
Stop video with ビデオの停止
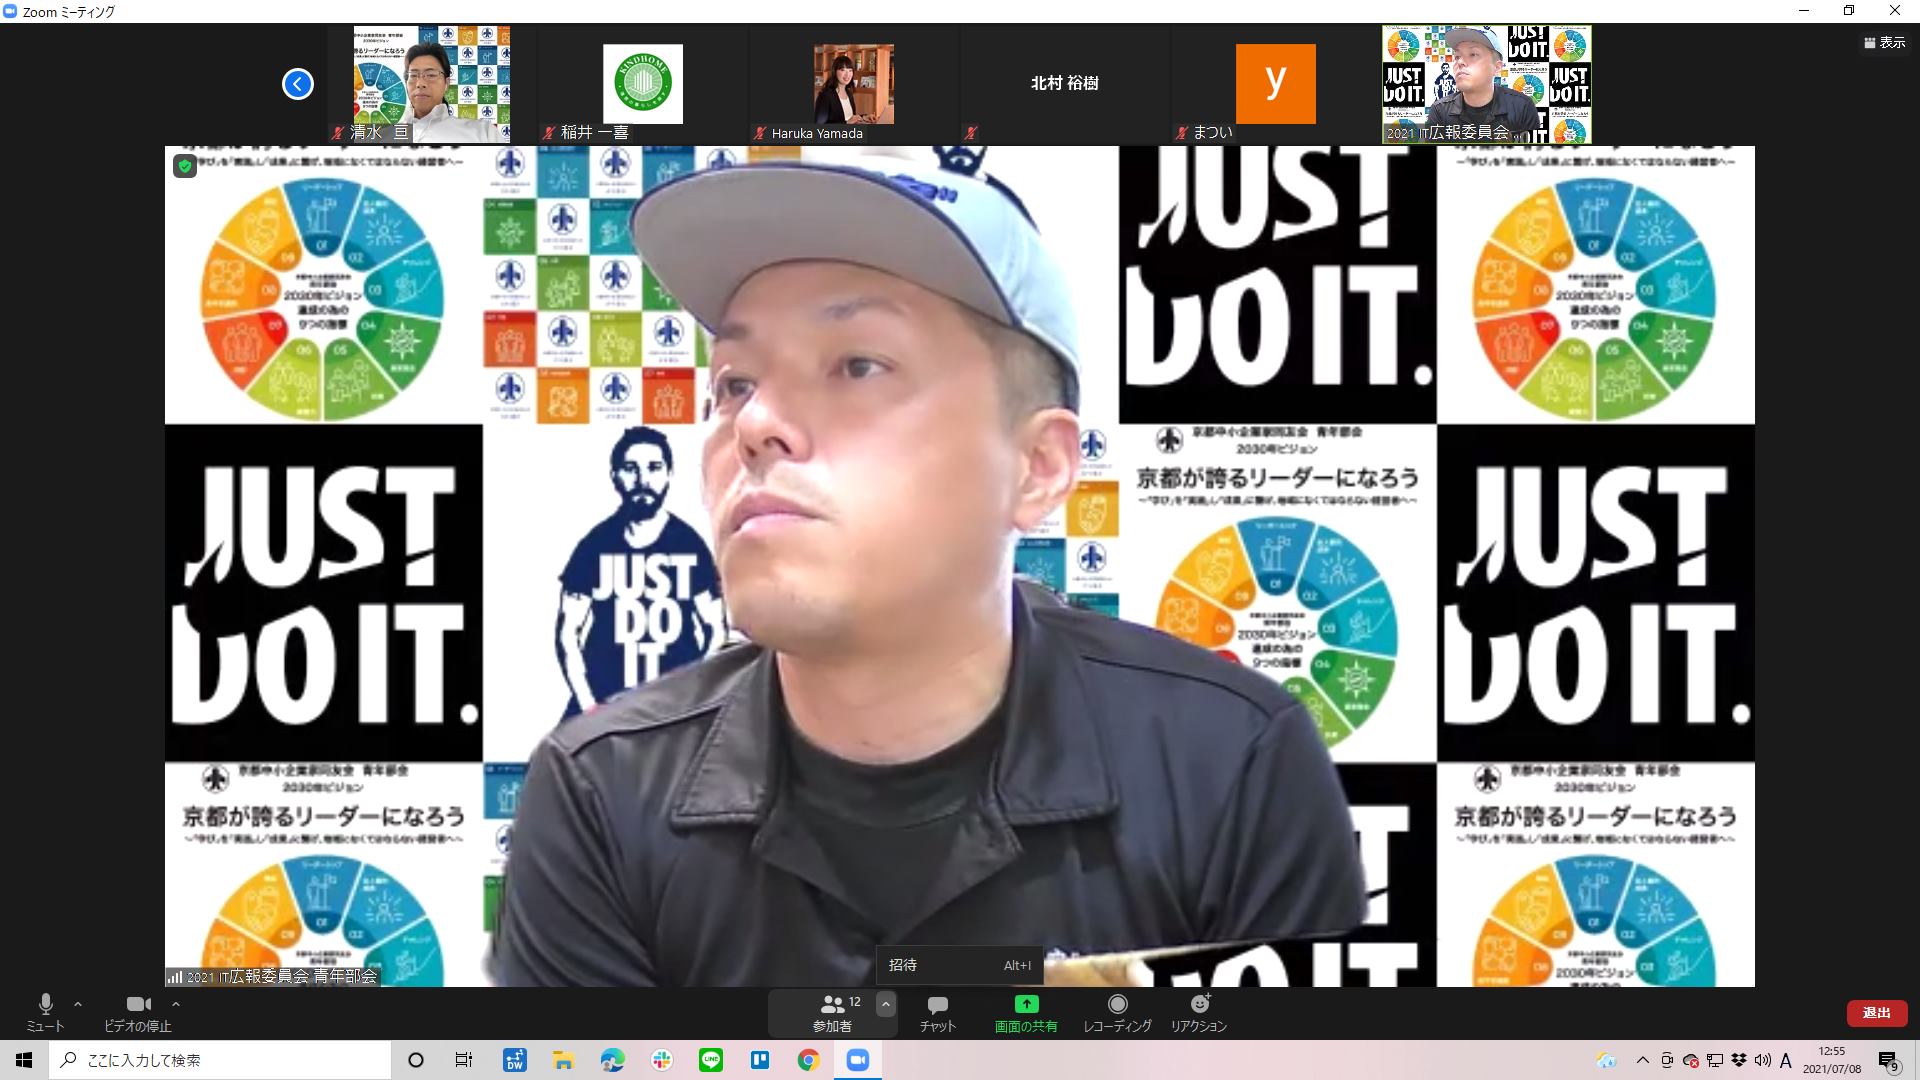tap(138, 1012)
